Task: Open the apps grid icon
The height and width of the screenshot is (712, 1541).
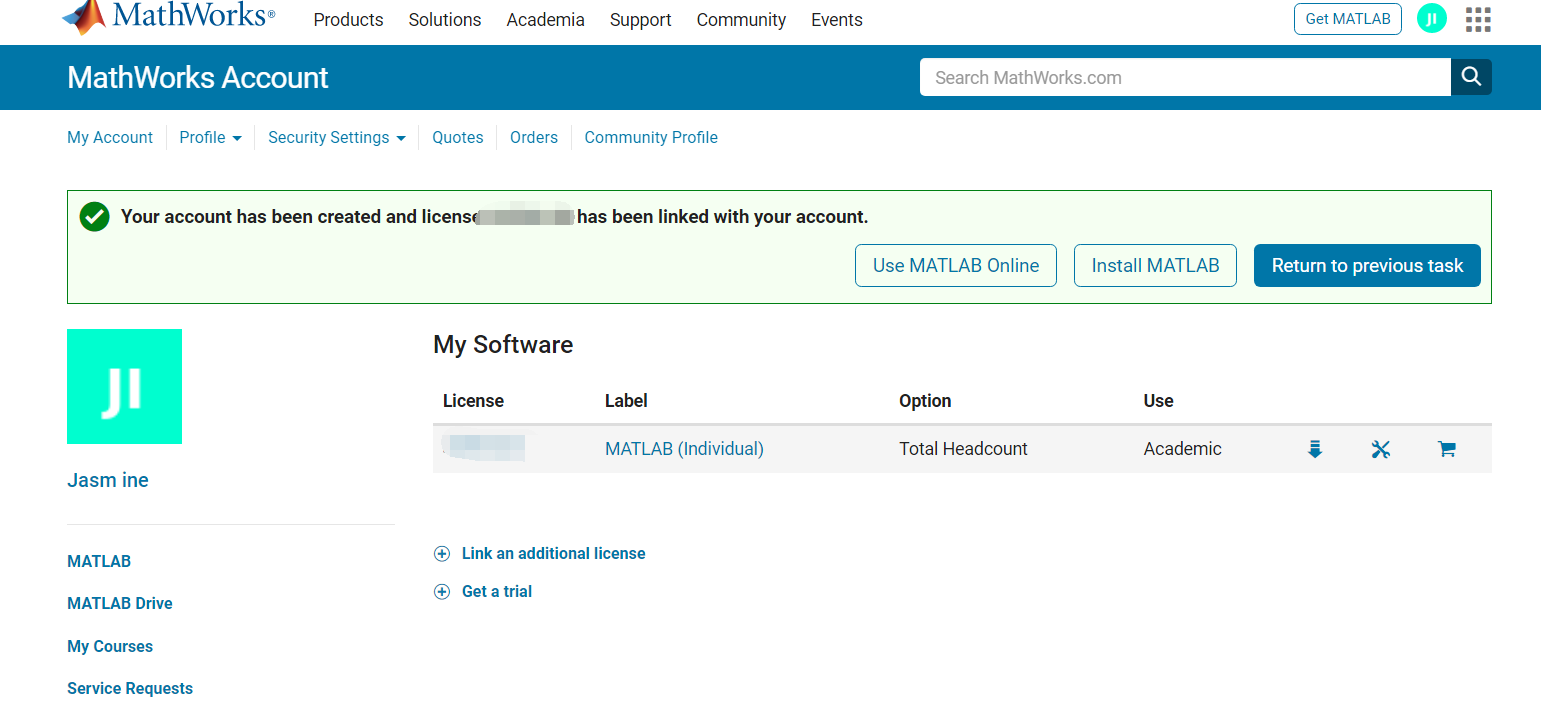Action: [1478, 19]
